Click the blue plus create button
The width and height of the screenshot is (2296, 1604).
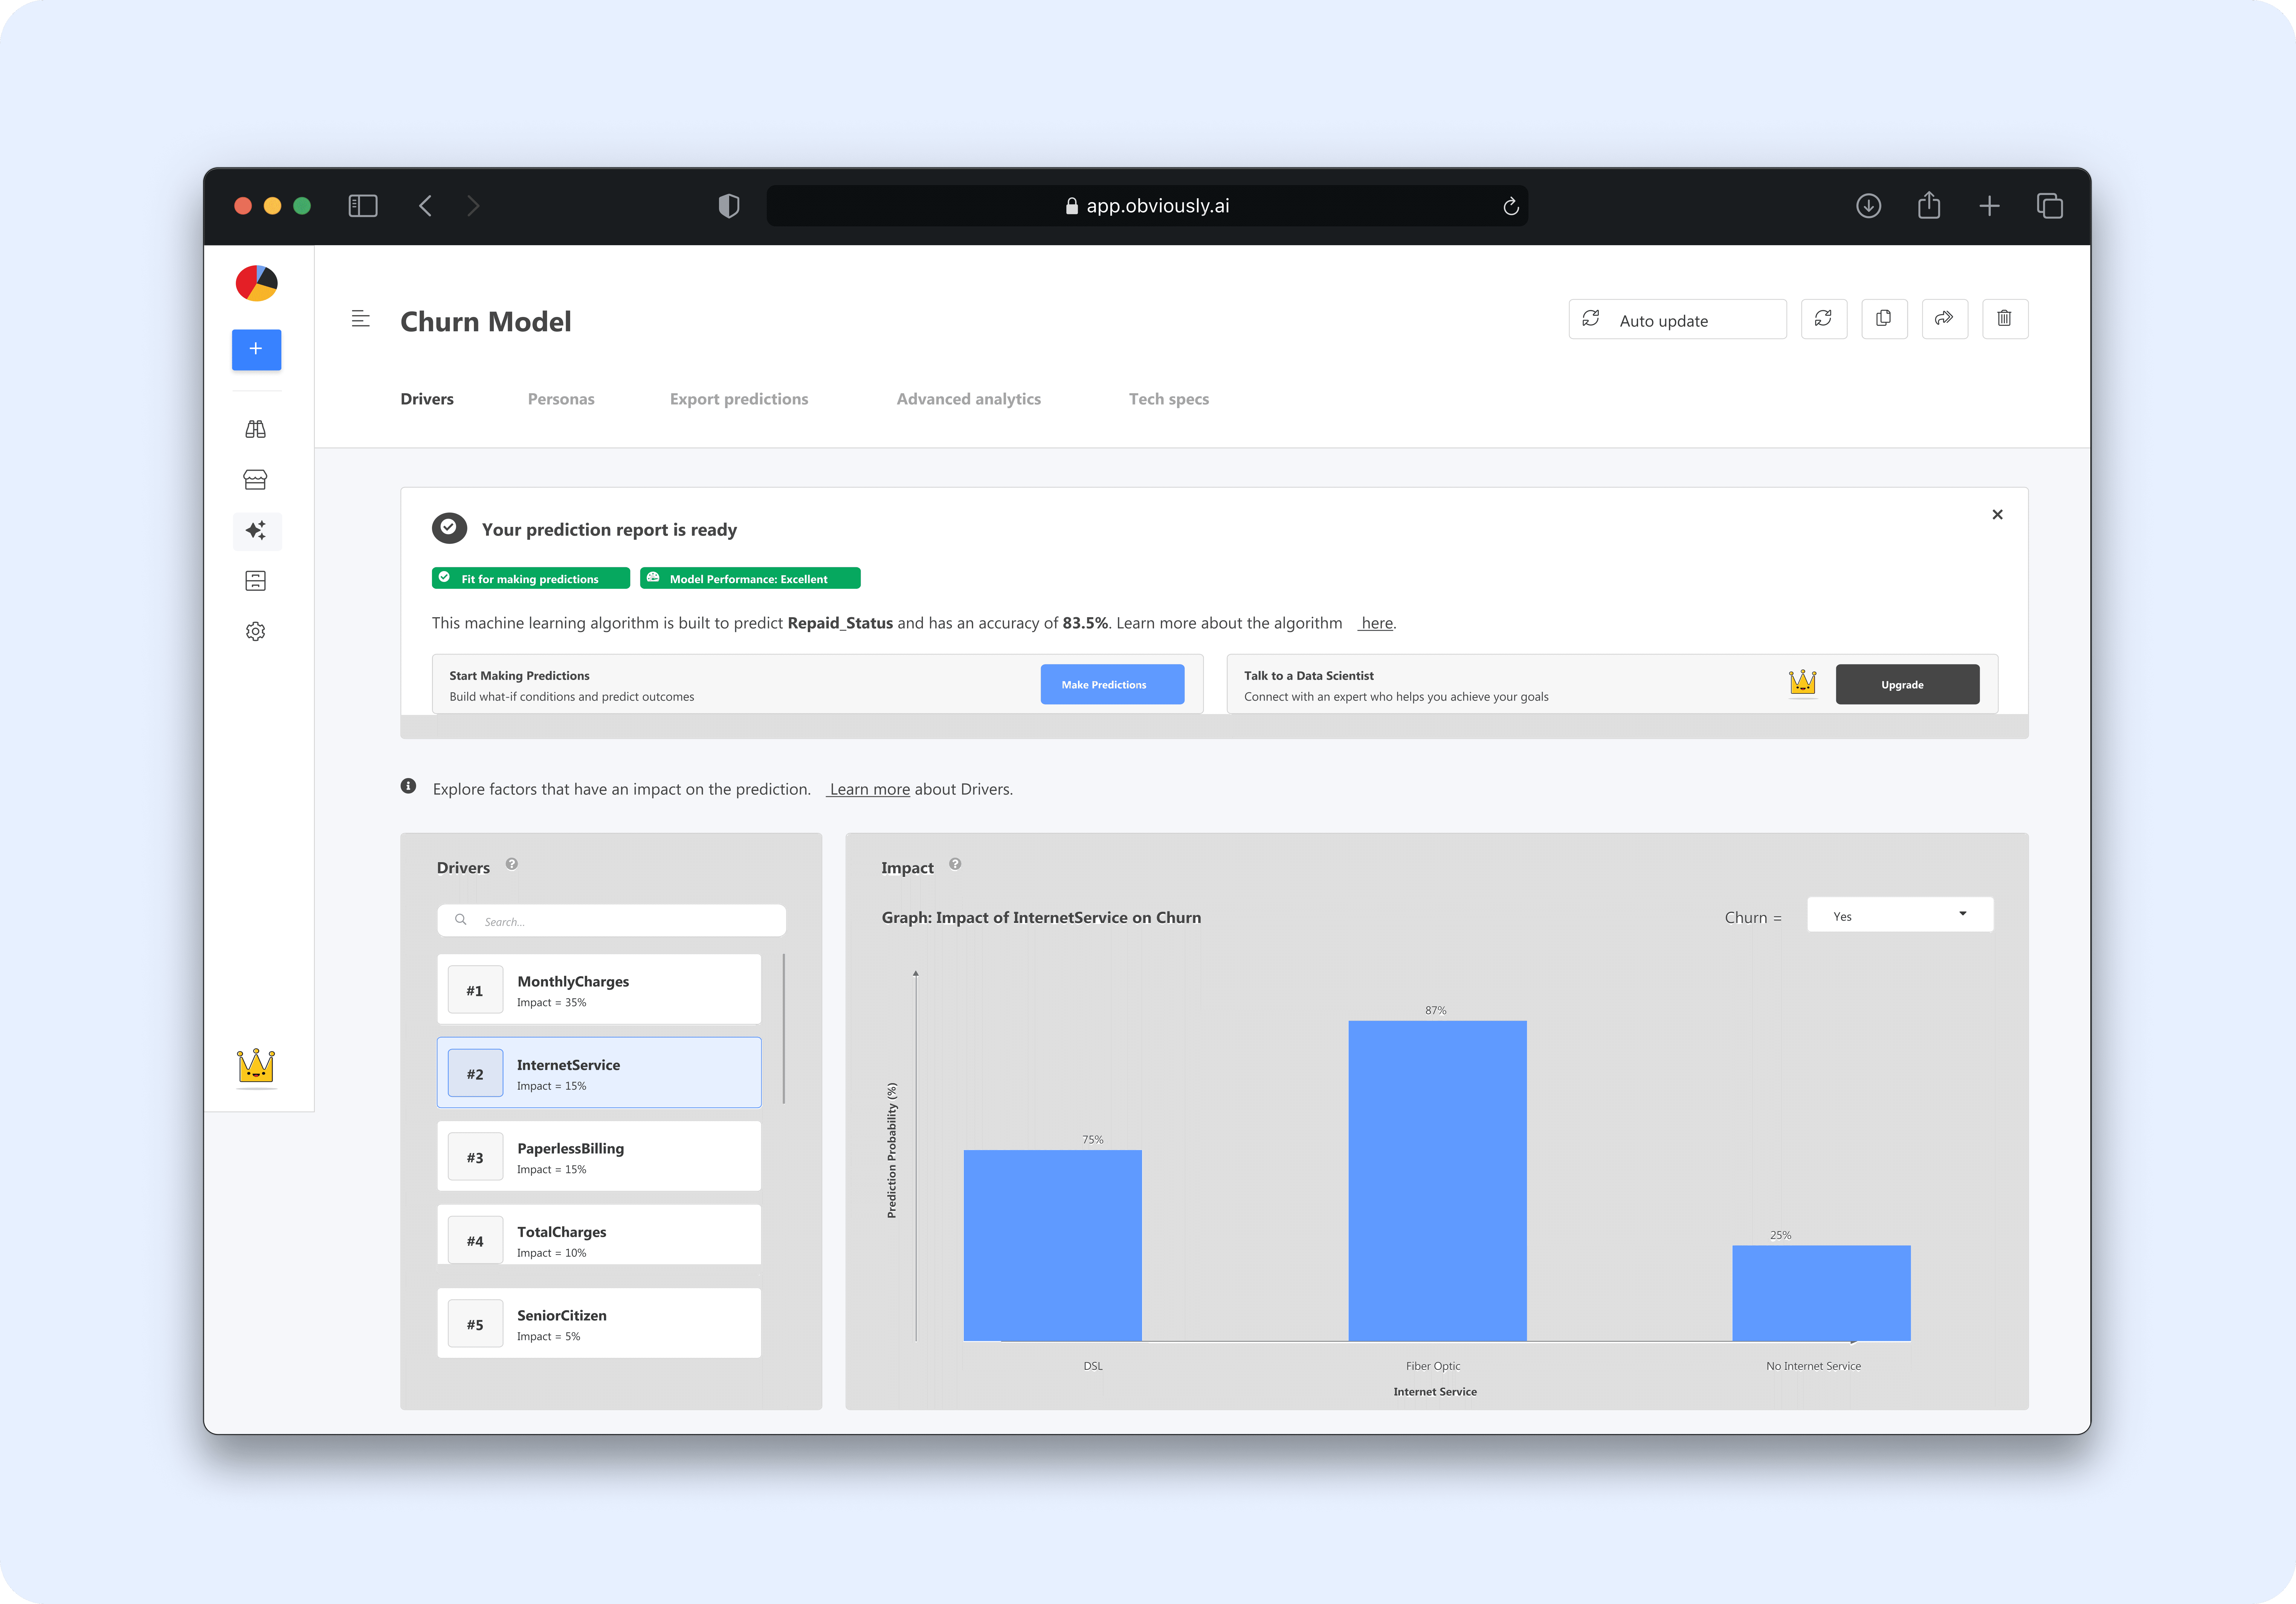point(256,349)
